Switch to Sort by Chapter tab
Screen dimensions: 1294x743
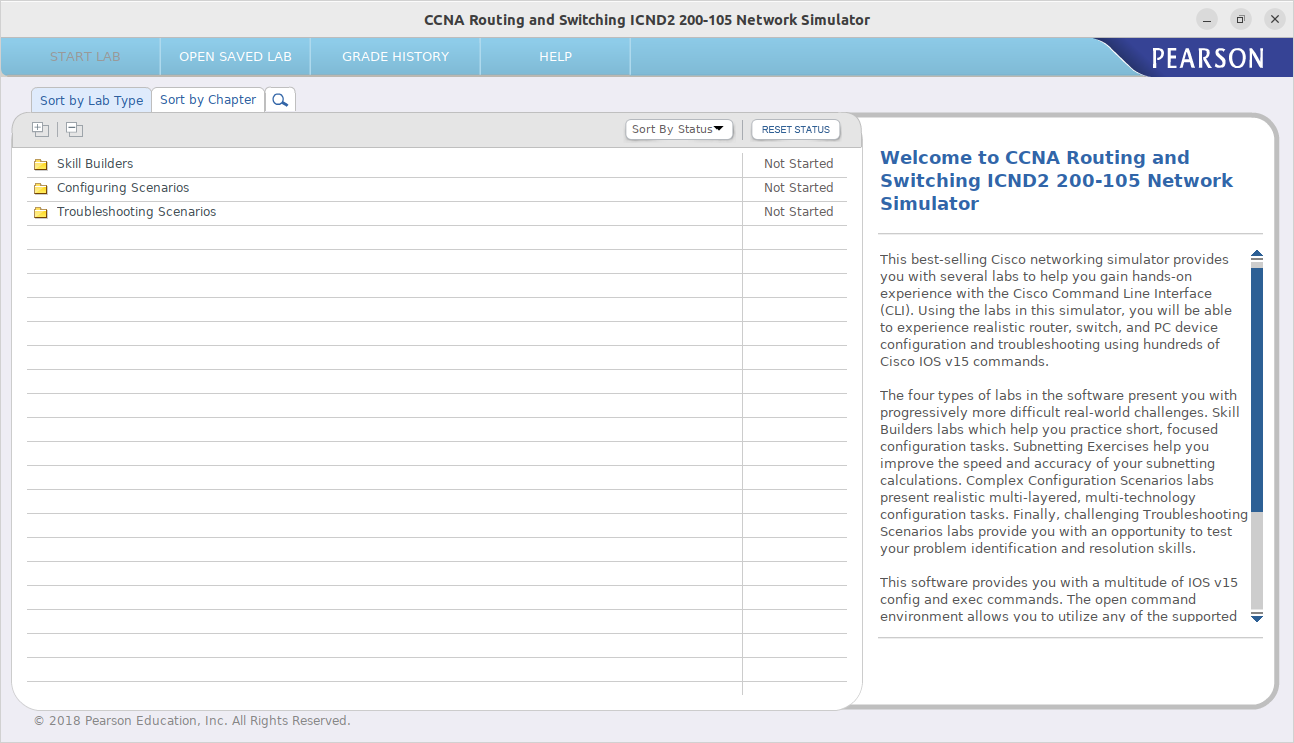click(x=208, y=100)
